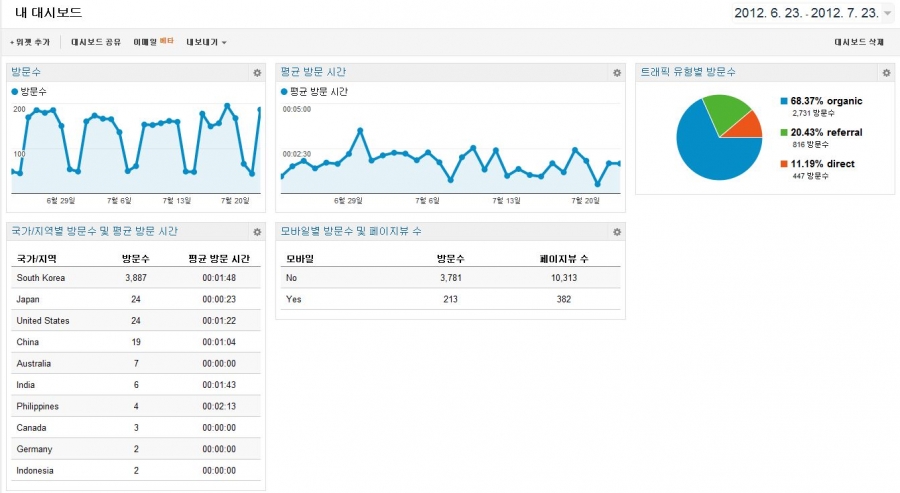The width and height of the screenshot is (900, 493).
Task: Click the blue organic legend swatch
Action: (x=784, y=101)
